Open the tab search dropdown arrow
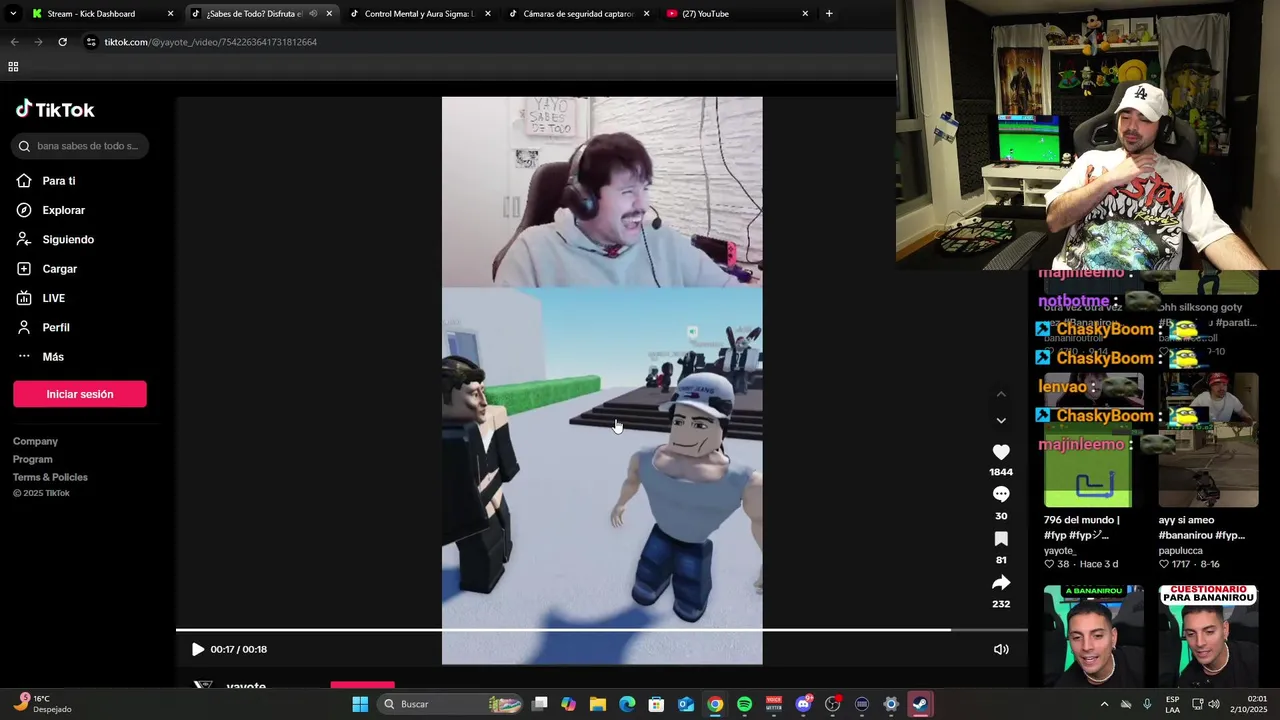The width and height of the screenshot is (1280, 720). coord(13,14)
